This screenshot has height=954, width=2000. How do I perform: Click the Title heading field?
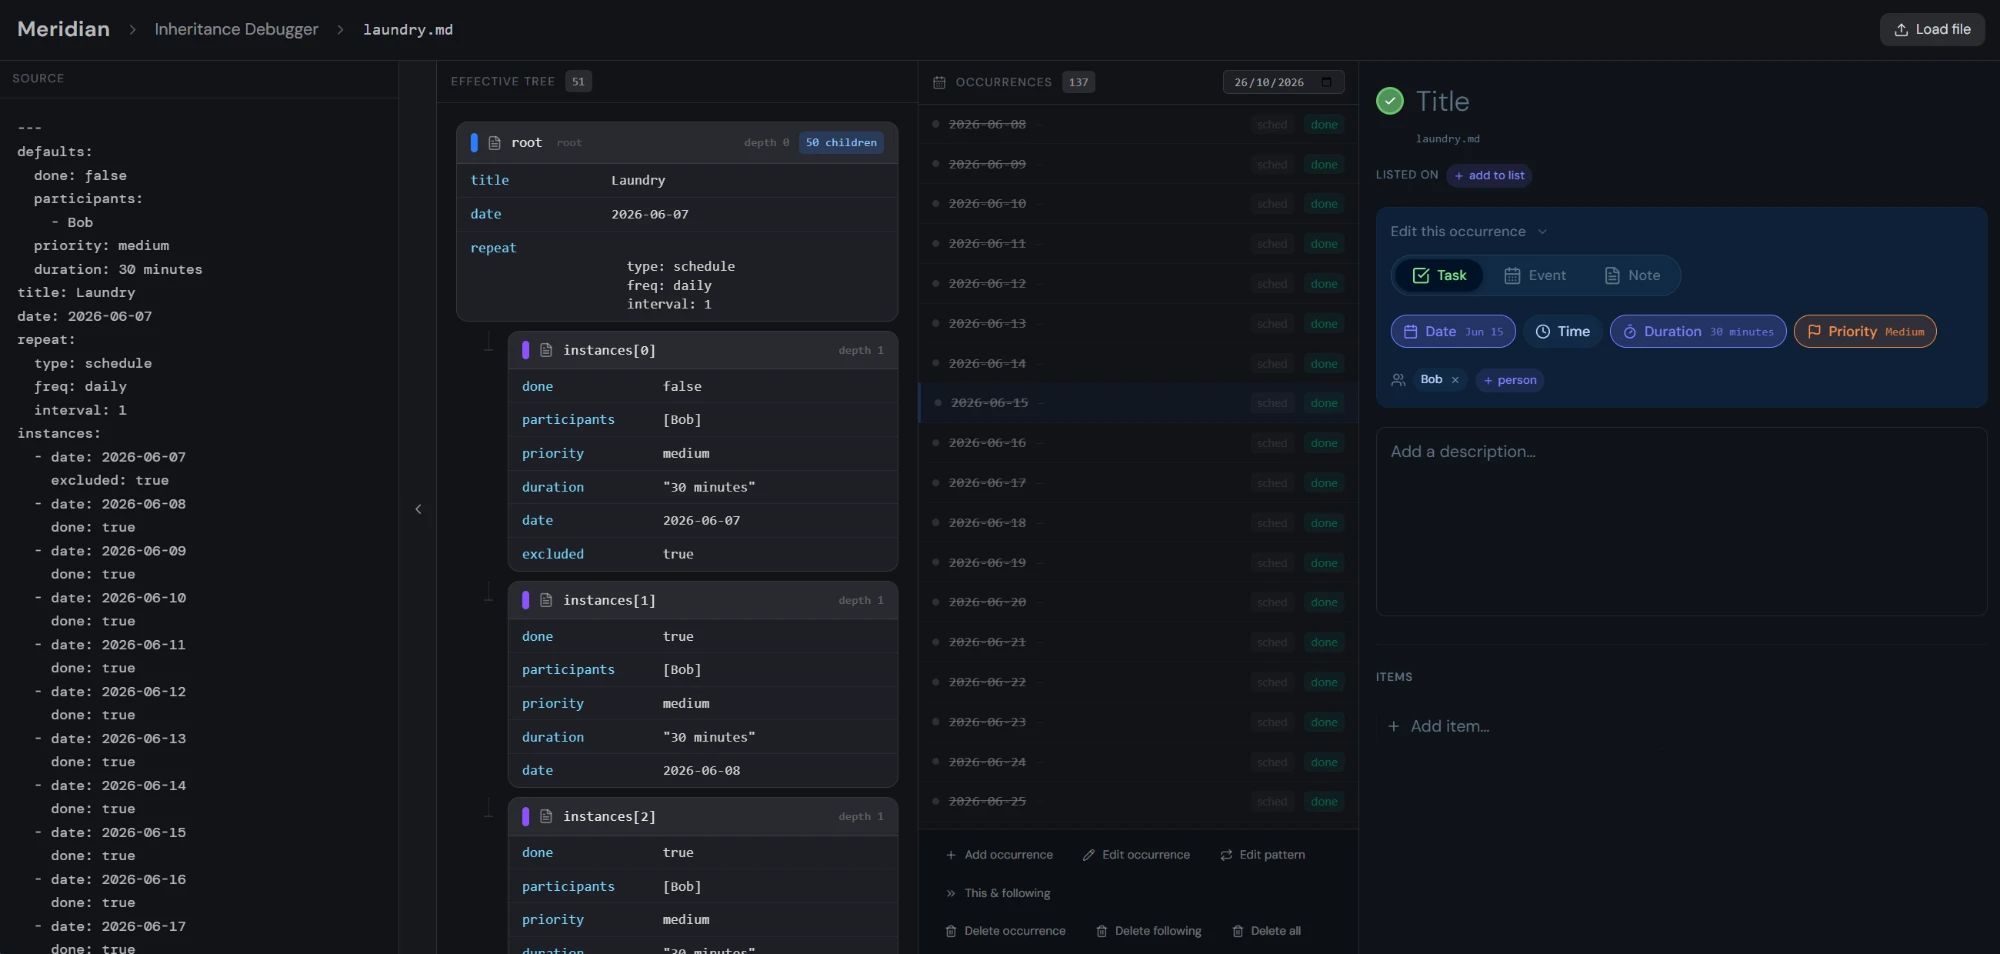[1442, 101]
